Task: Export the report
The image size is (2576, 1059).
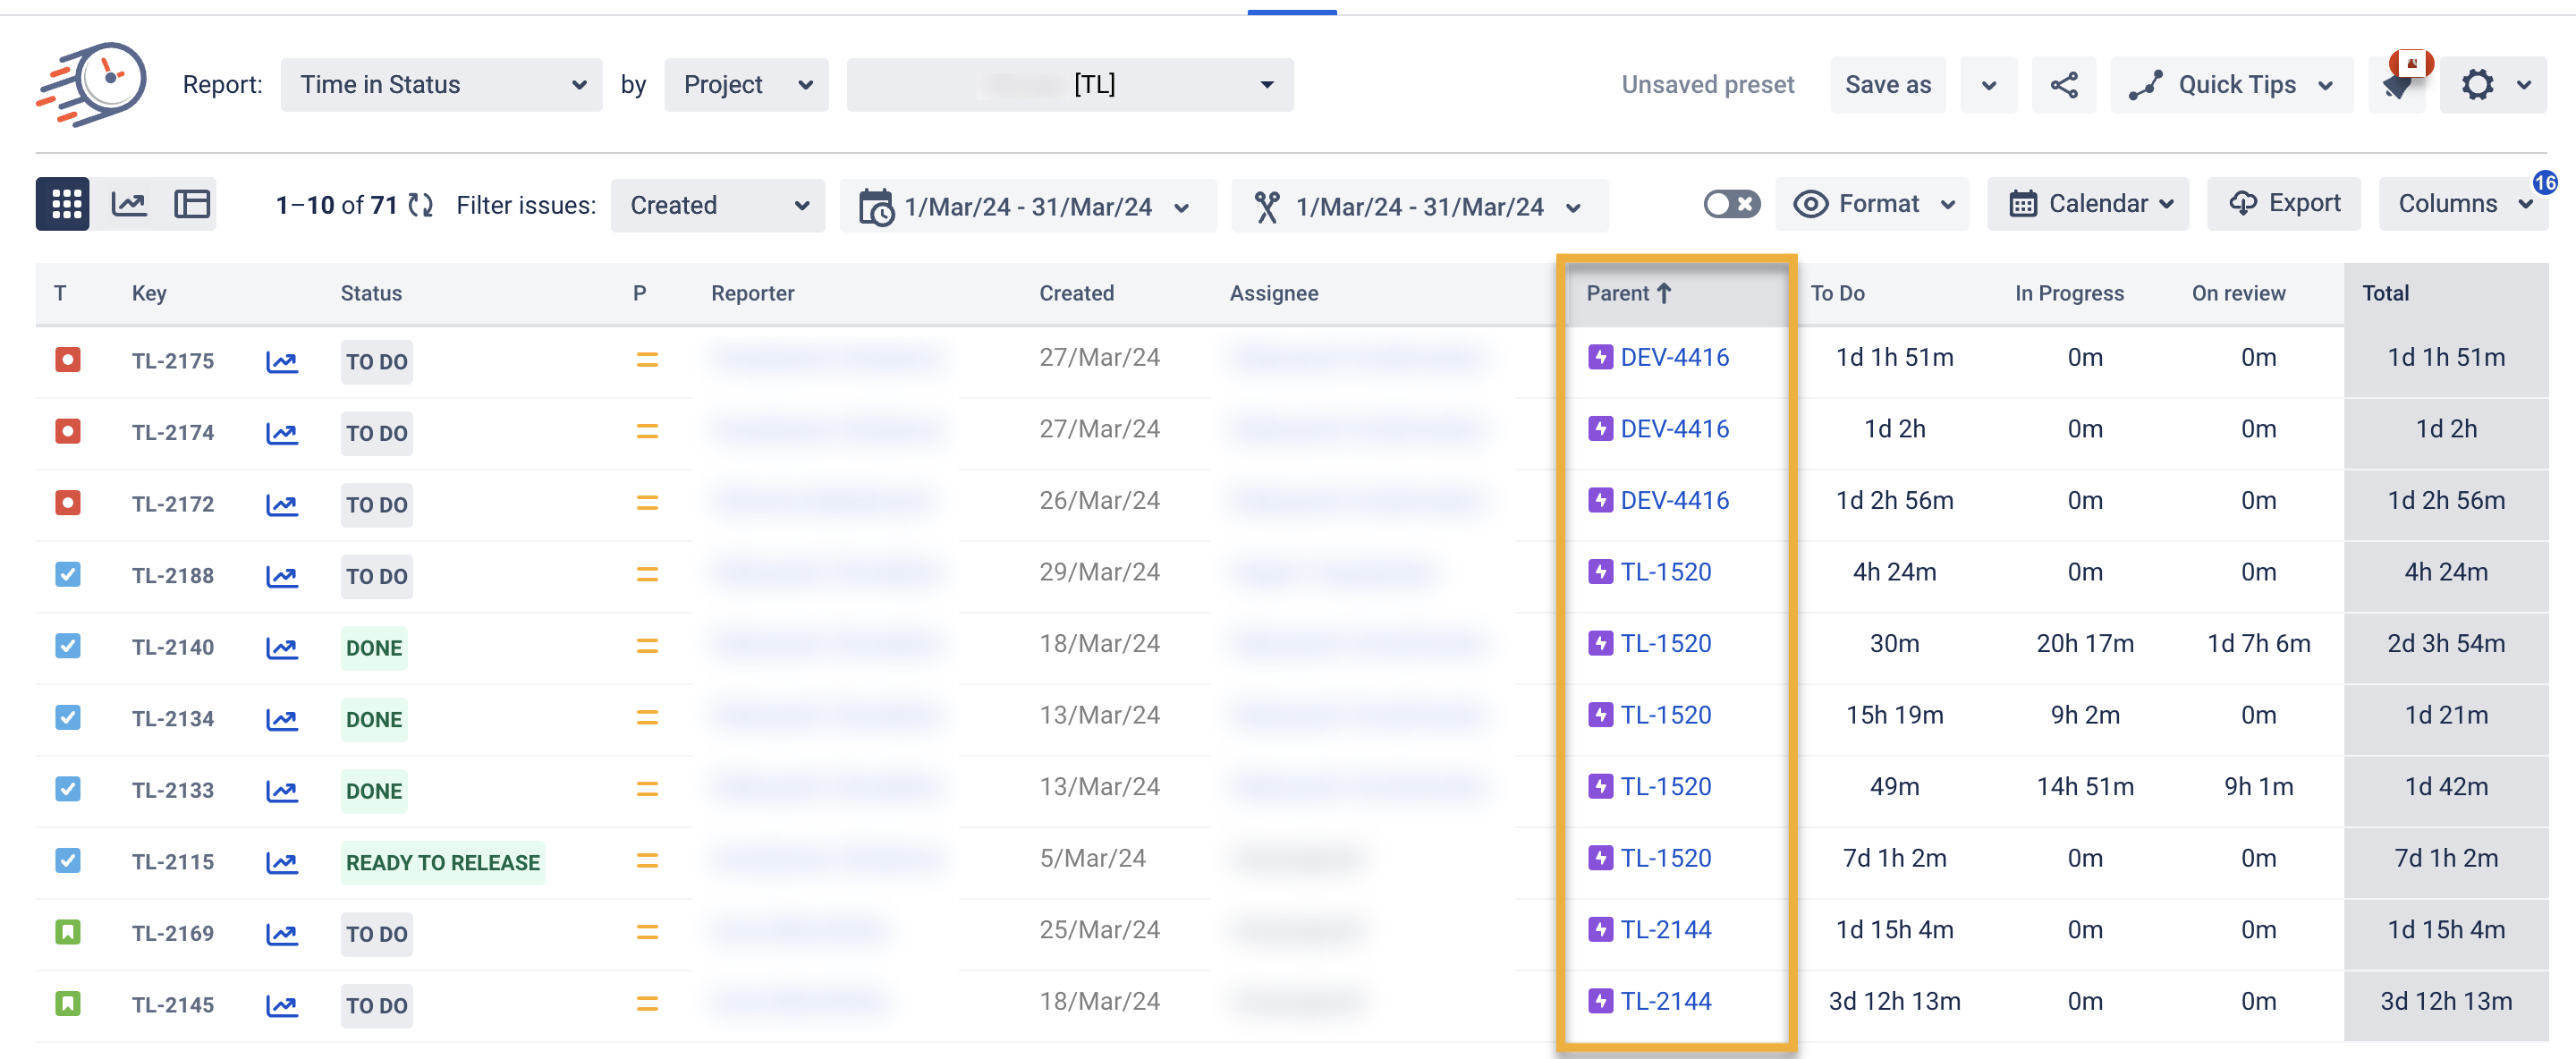Action: click(x=2284, y=203)
